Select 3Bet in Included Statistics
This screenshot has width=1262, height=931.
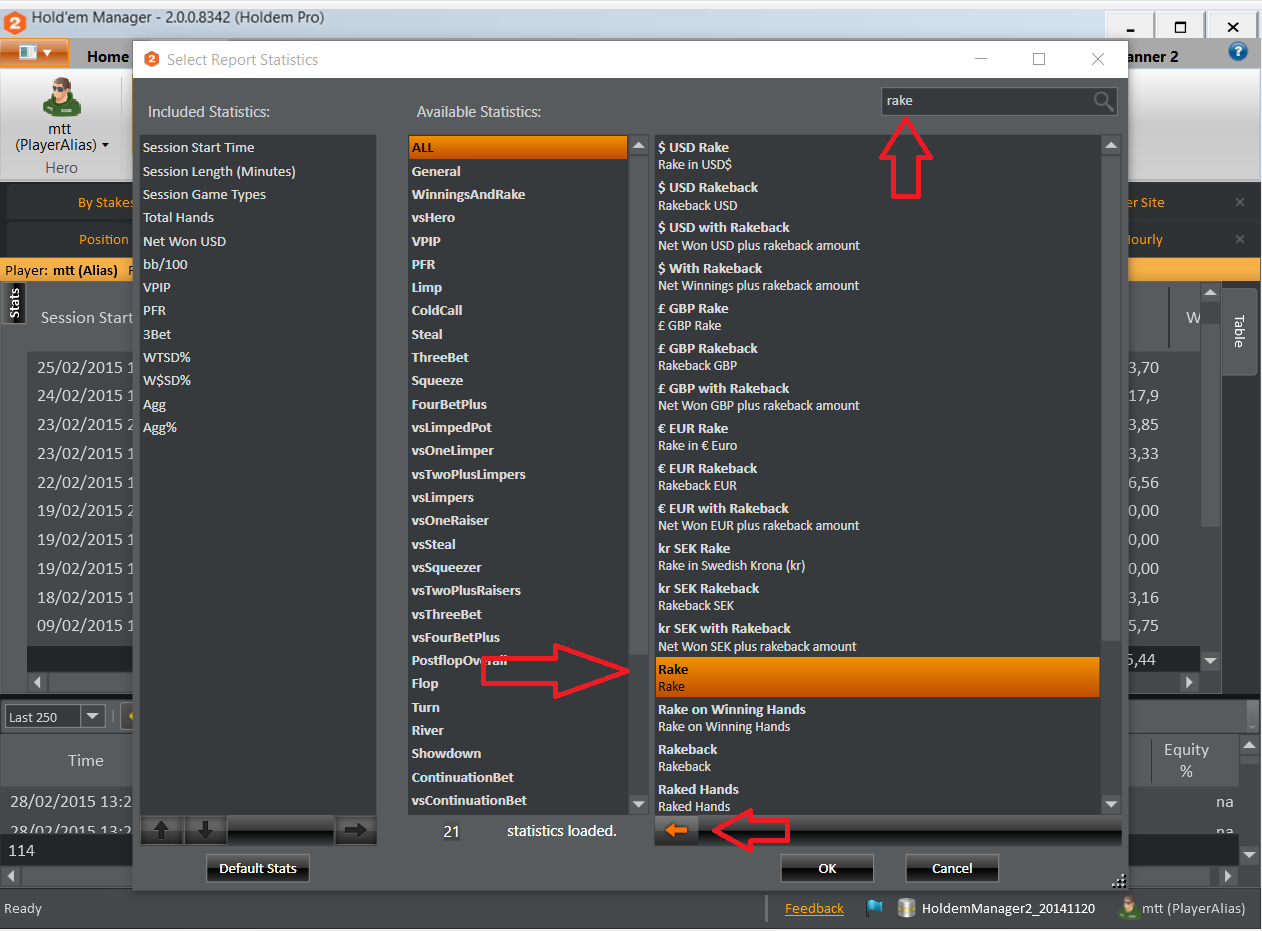pyautogui.click(x=257, y=334)
